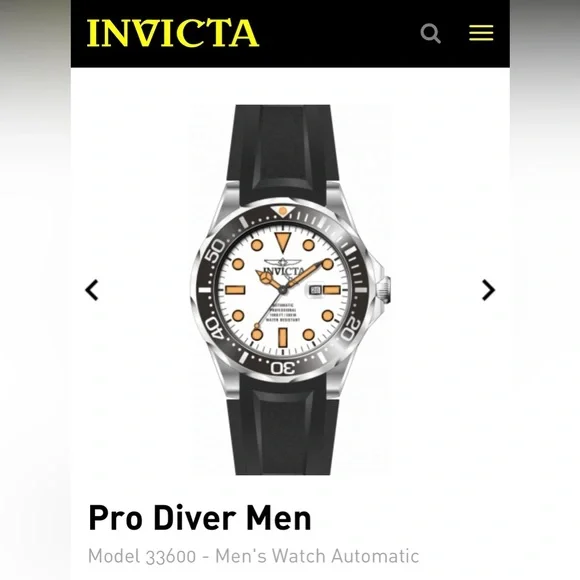Click the 20 numeral on the bezel
580x580 pixels.
[350, 329]
